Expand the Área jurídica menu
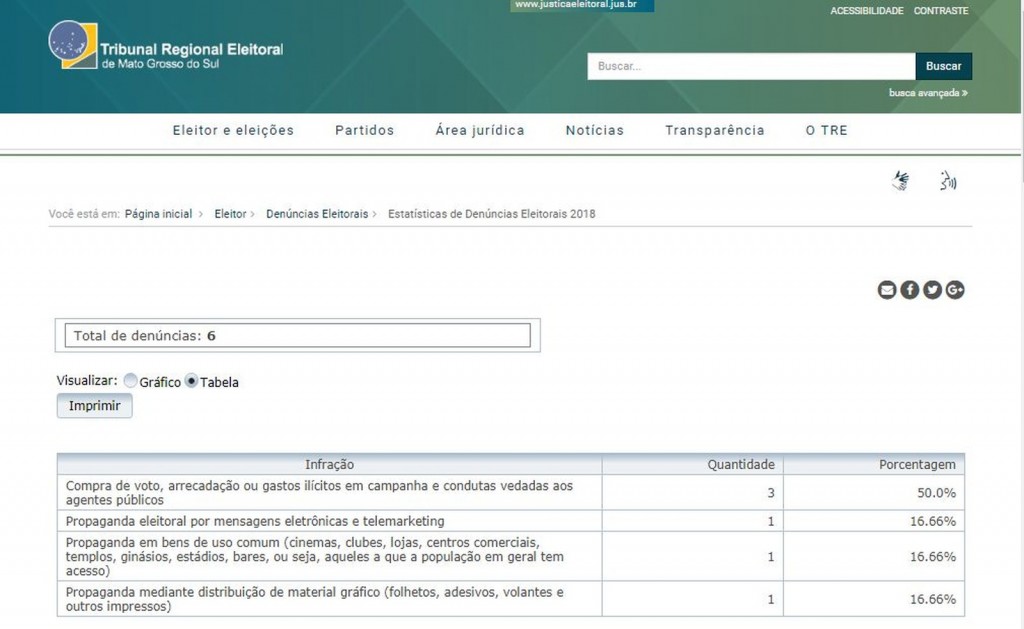1024x629 pixels. (x=479, y=130)
